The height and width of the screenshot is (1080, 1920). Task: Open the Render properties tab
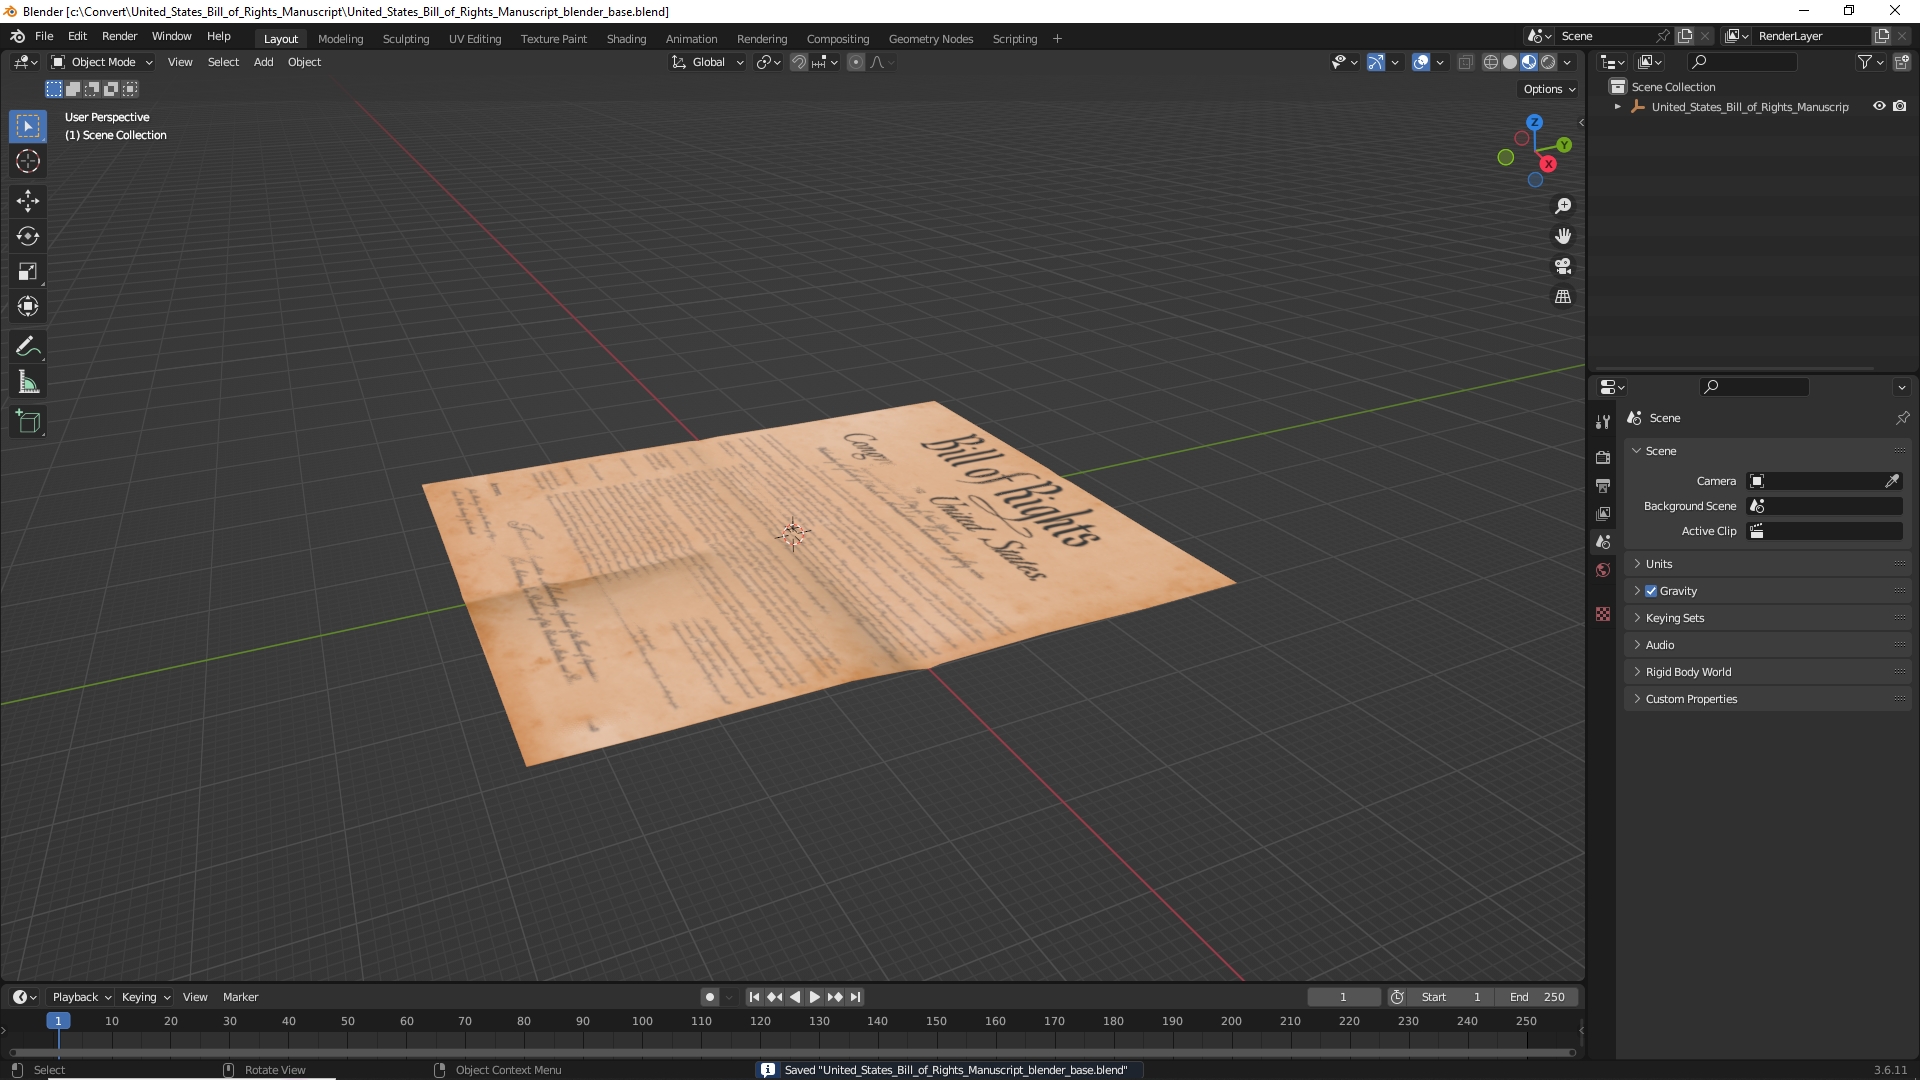(x=1603, y=457)
